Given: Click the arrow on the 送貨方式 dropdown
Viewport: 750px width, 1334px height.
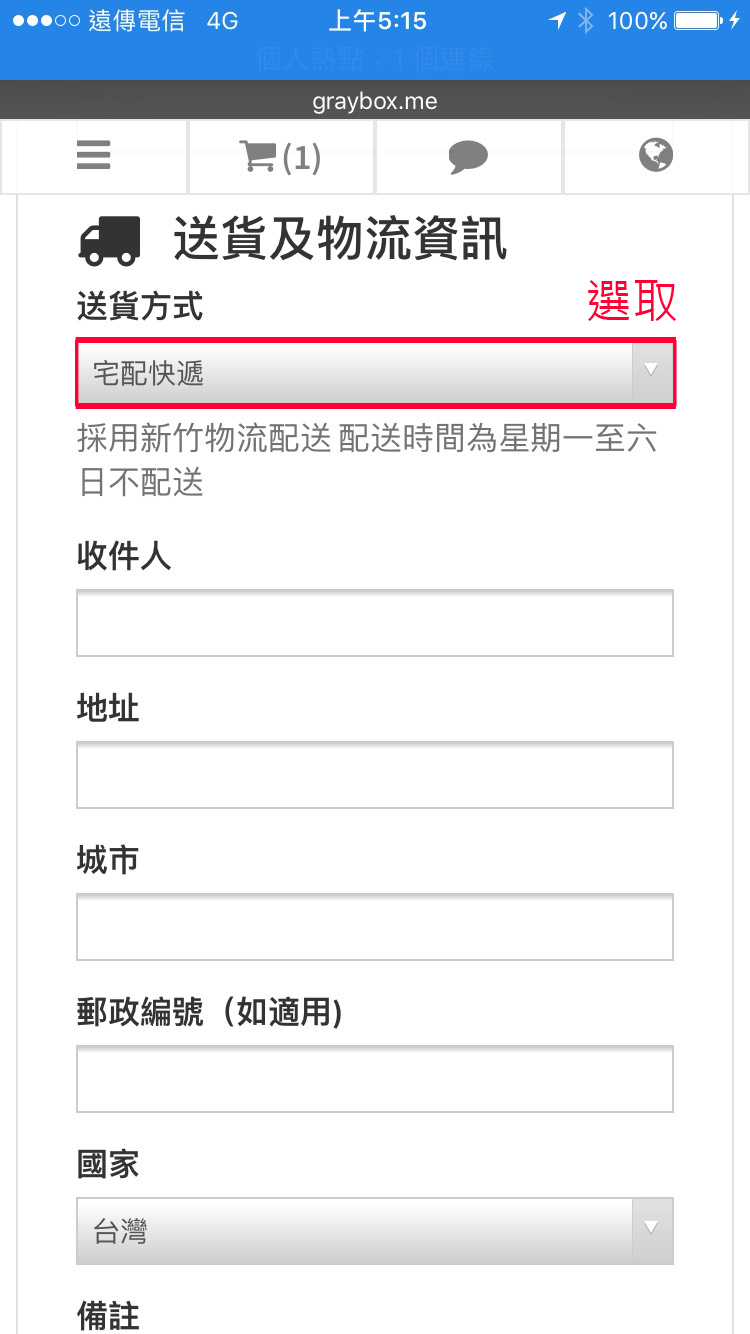Looking at the screenshot, I should tap(652, 372).
